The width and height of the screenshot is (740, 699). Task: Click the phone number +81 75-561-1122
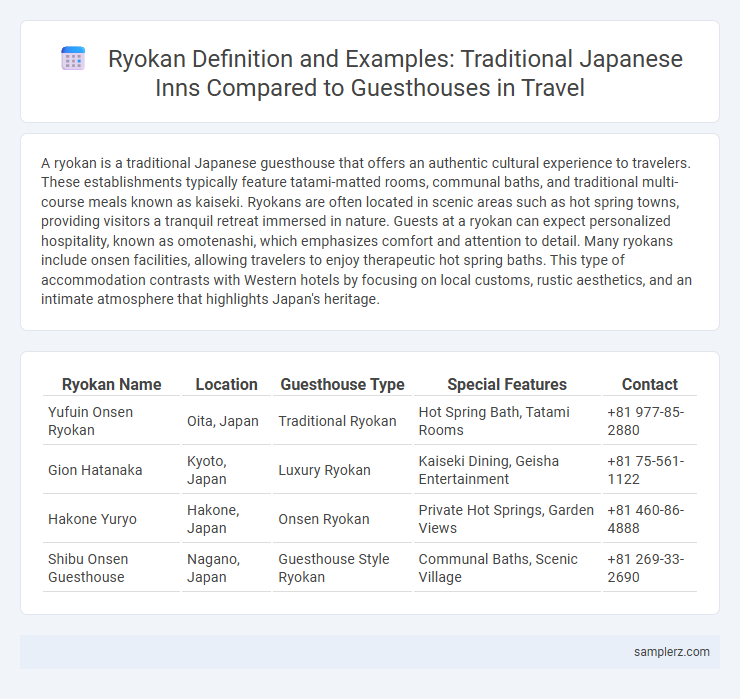click(646, 470)
